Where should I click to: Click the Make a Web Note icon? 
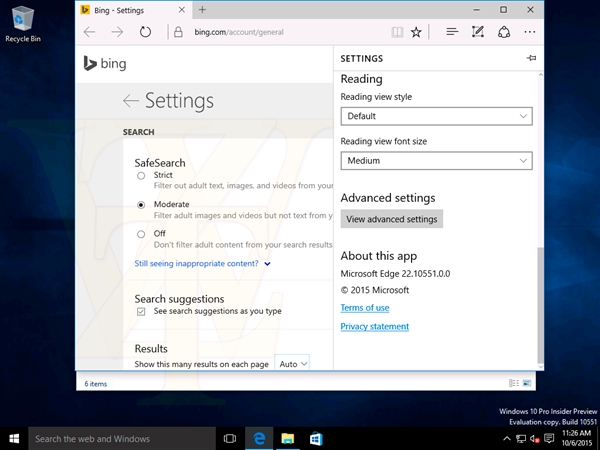point(478,32)
